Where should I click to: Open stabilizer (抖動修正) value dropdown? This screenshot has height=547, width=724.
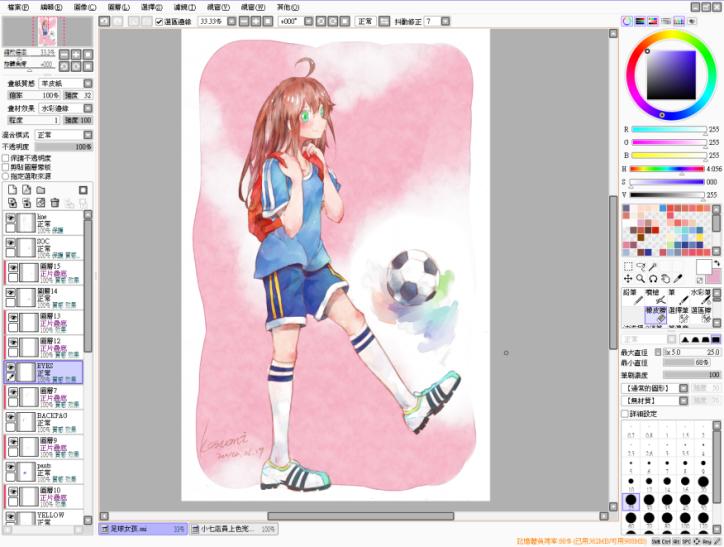tap(445, 21)
